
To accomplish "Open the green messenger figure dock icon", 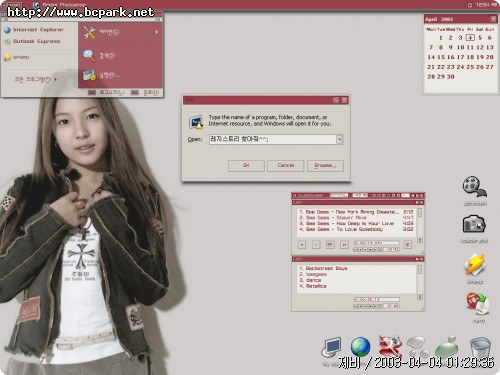I will tap(448, 347).
